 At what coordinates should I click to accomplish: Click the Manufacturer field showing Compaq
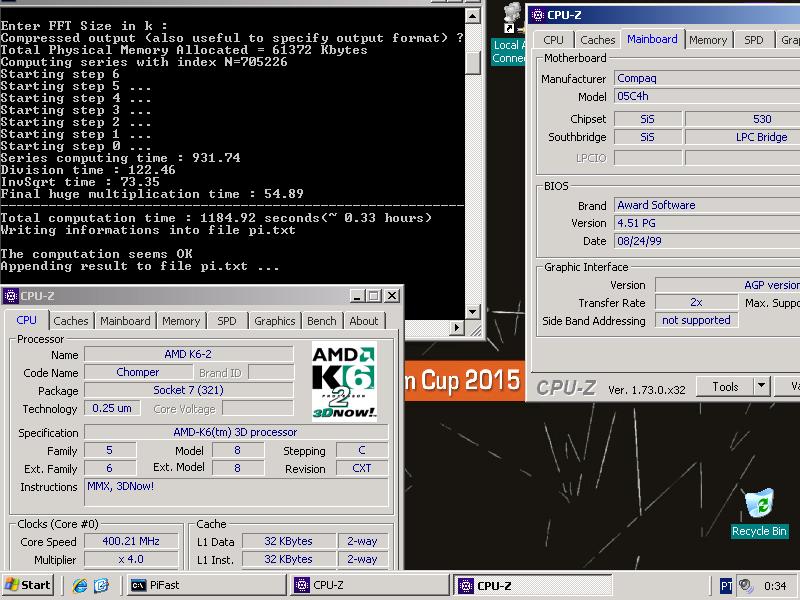point(707,79)
